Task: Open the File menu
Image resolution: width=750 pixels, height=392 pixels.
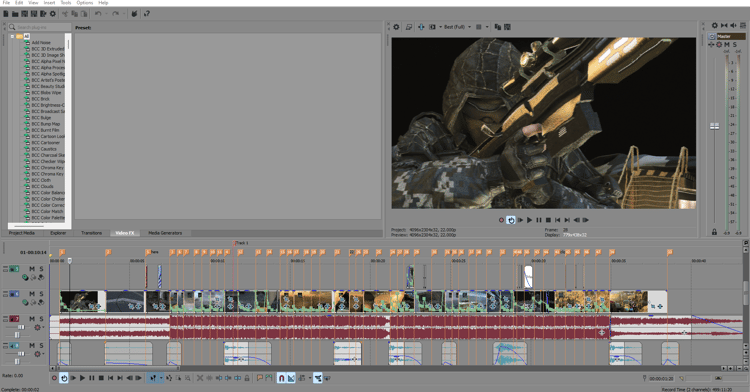Action: pos(6,2)
